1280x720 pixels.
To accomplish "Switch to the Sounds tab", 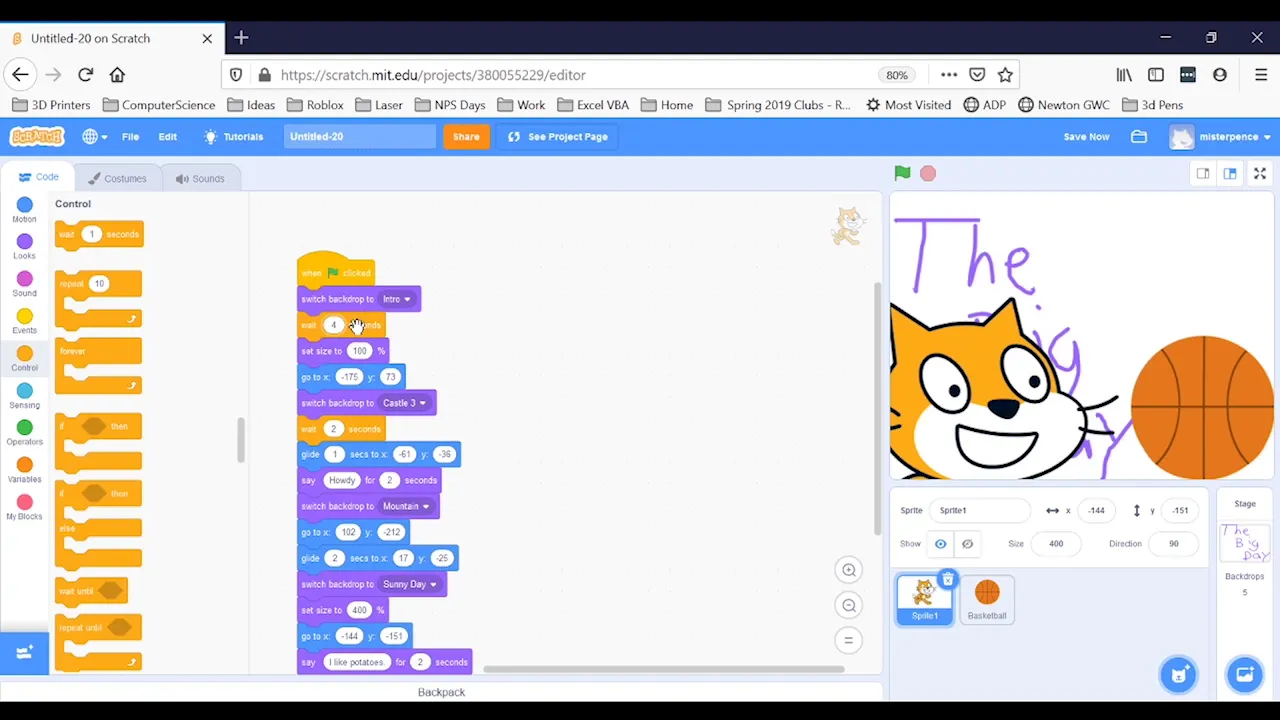I will [x=200, y=178].
